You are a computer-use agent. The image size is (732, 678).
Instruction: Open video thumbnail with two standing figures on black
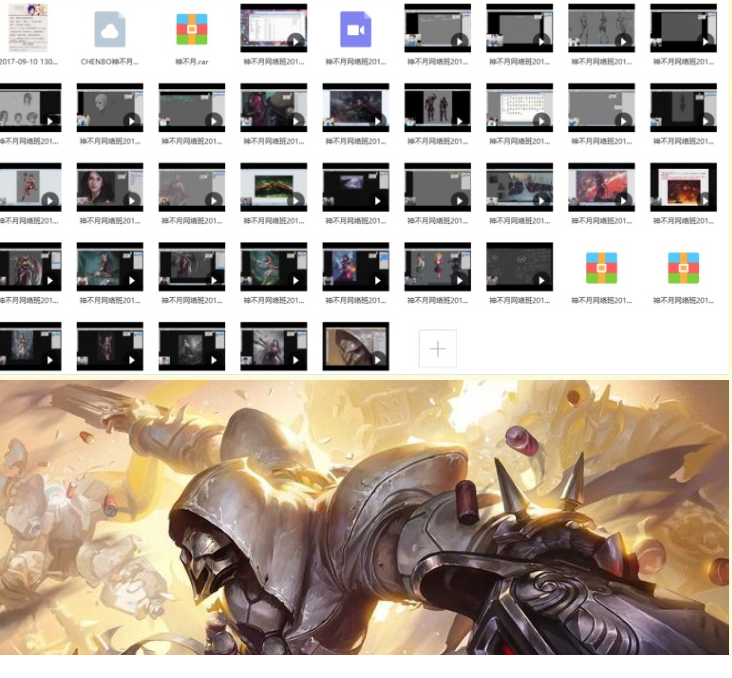click(437, 107)
